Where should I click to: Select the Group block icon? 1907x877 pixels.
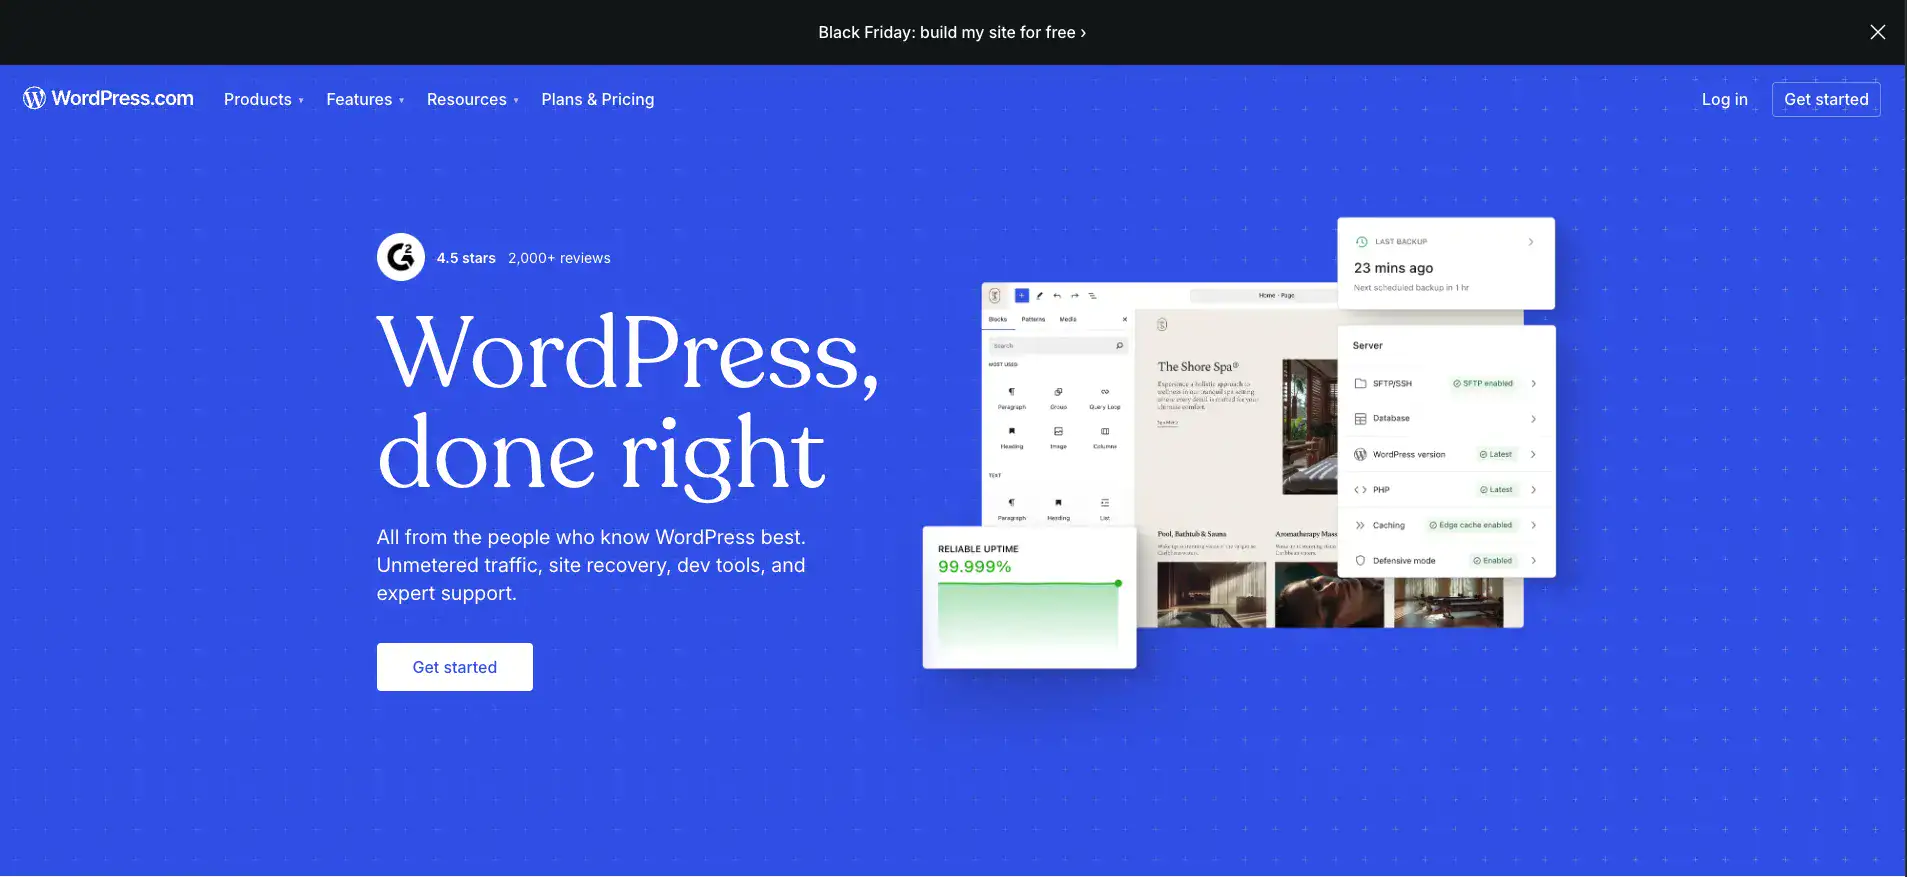[1058, 392]
